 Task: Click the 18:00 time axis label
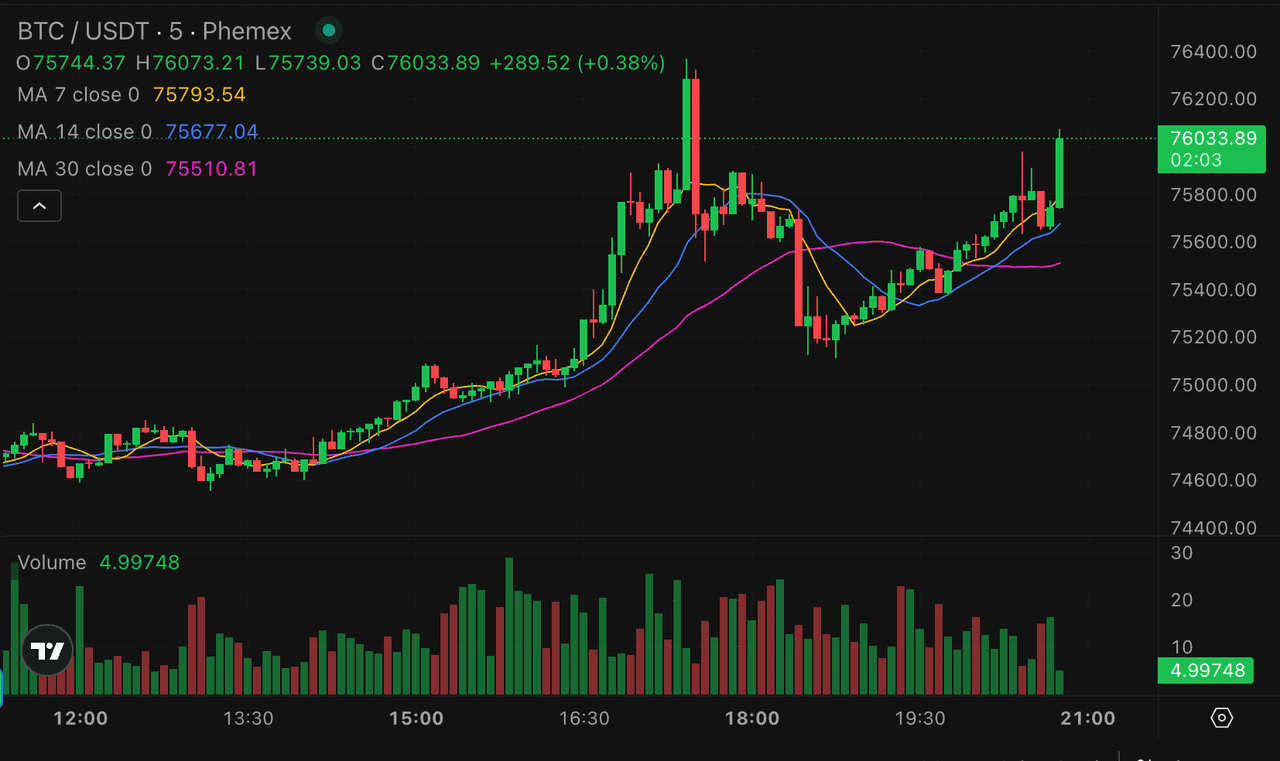752,718
